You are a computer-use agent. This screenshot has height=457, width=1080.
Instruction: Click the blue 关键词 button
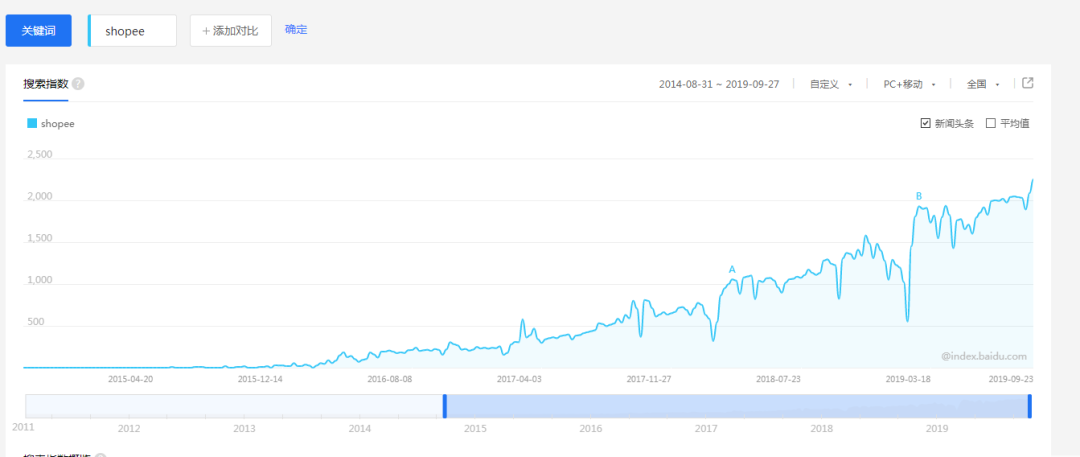pyautogui.click(x=39, y=31)
